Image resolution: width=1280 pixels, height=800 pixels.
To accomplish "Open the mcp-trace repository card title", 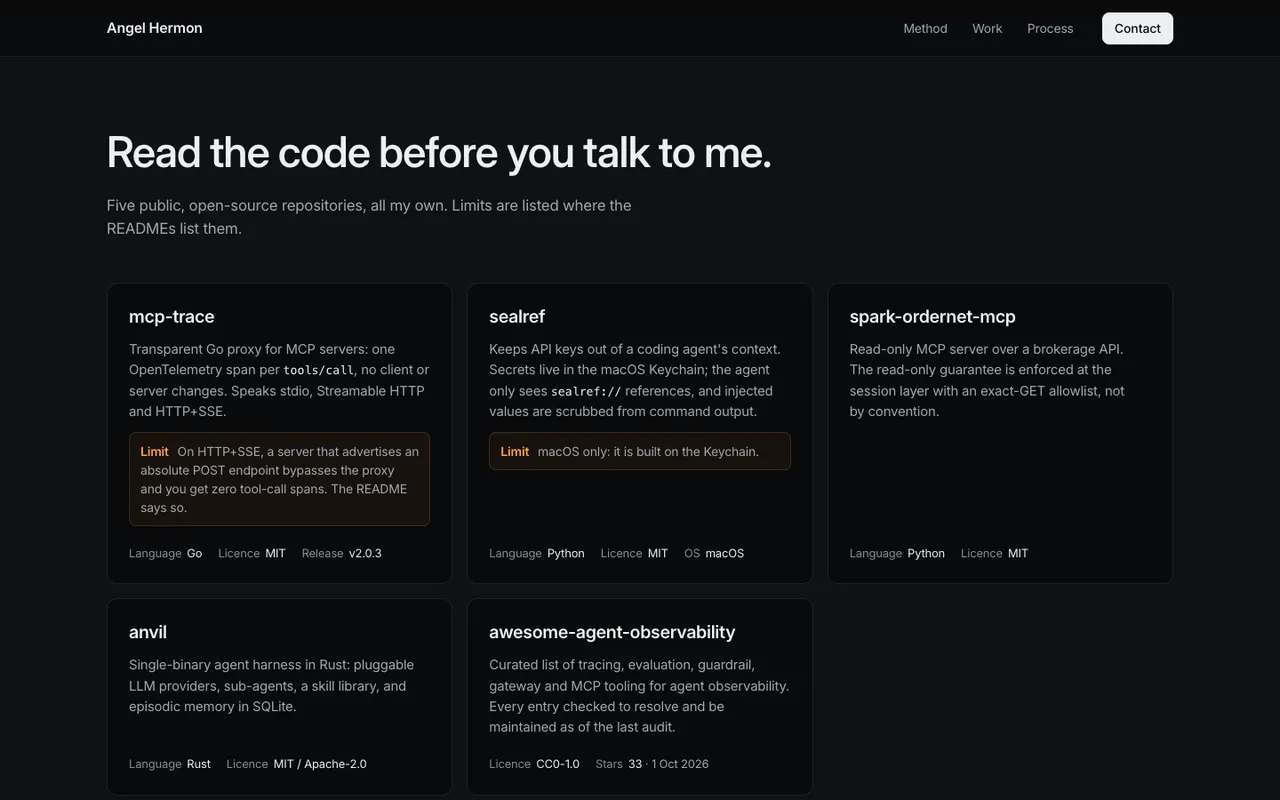I will (171, 316).
